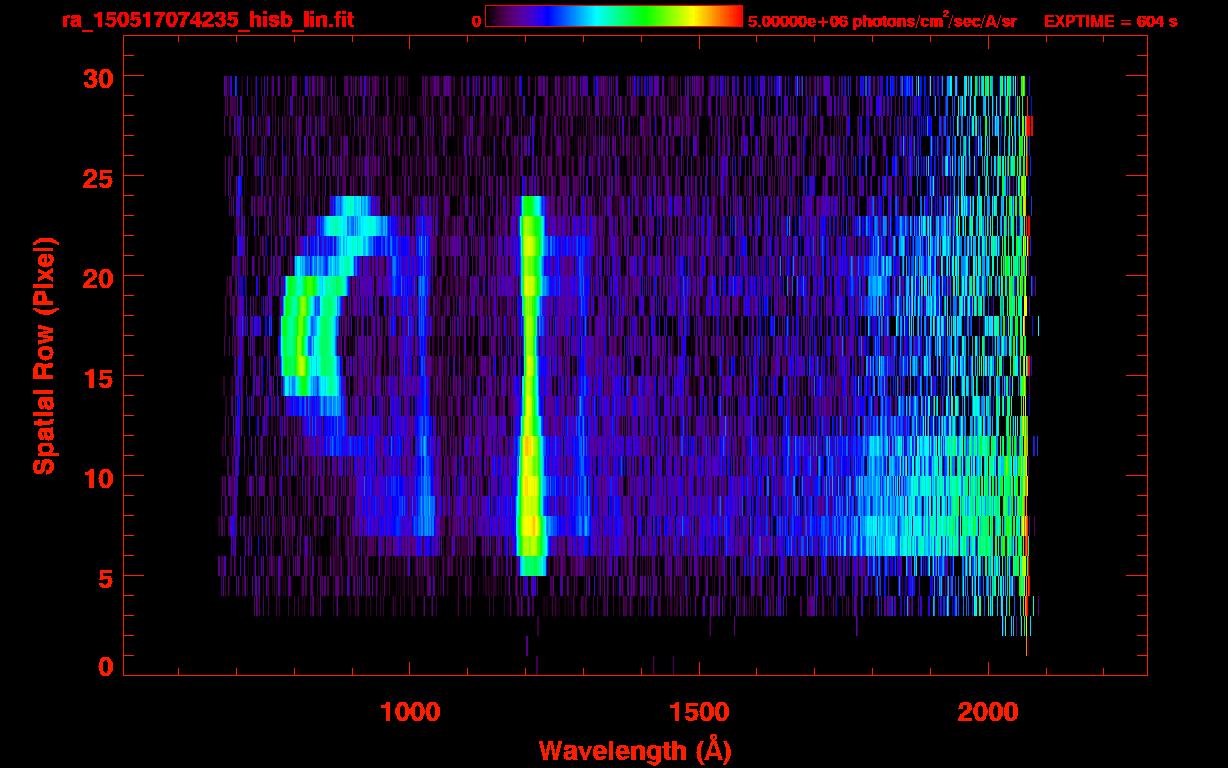This screenshot has height=768, width=1228.
Task: Click the 2000 tick label on wavelength axis
Action: (988, 712)
